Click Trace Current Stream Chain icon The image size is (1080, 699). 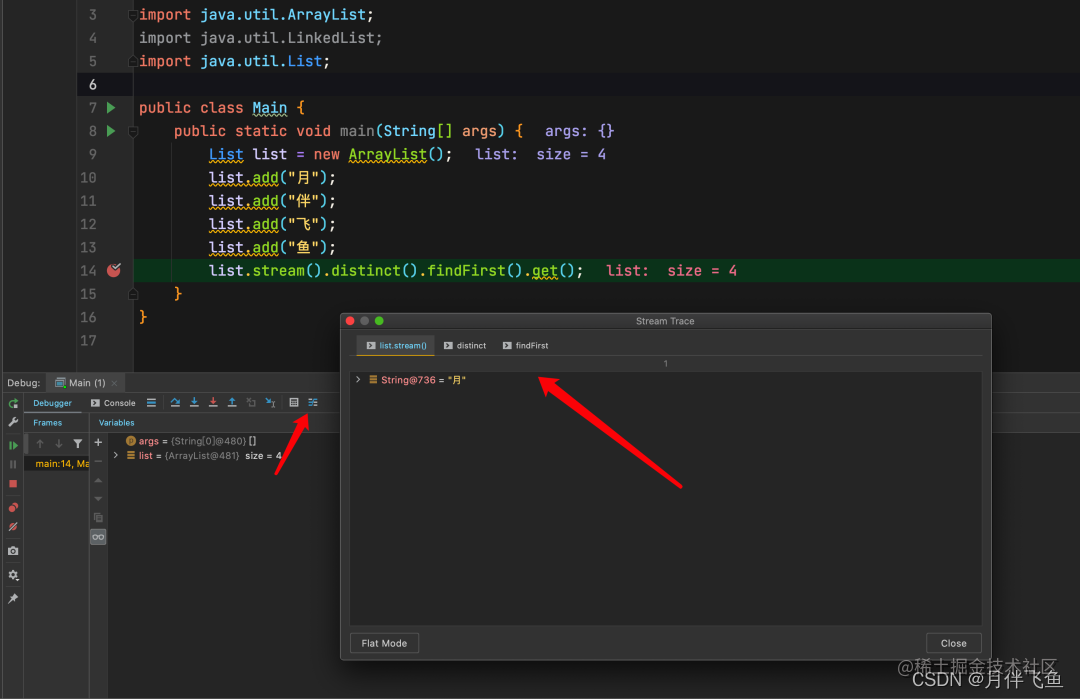pos(313,403)
